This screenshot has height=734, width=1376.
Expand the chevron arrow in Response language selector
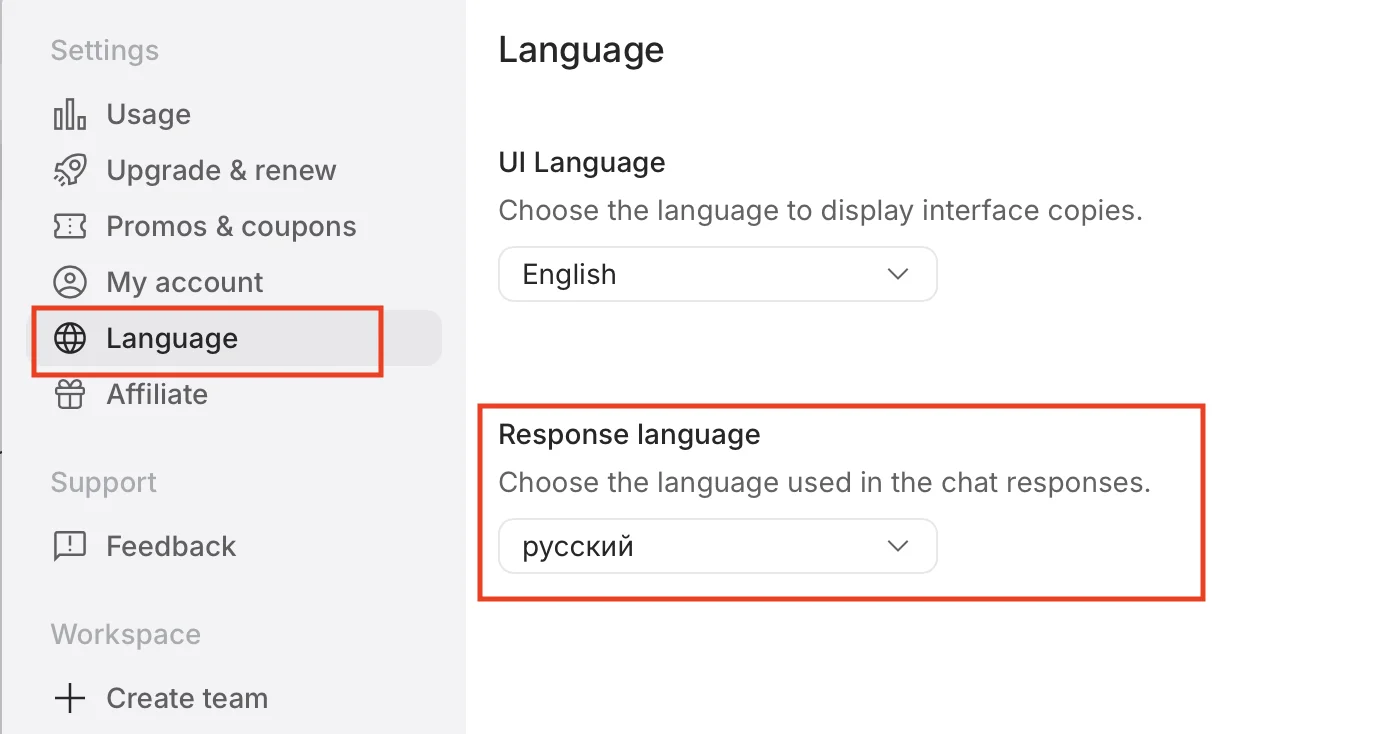click(898, 546)
